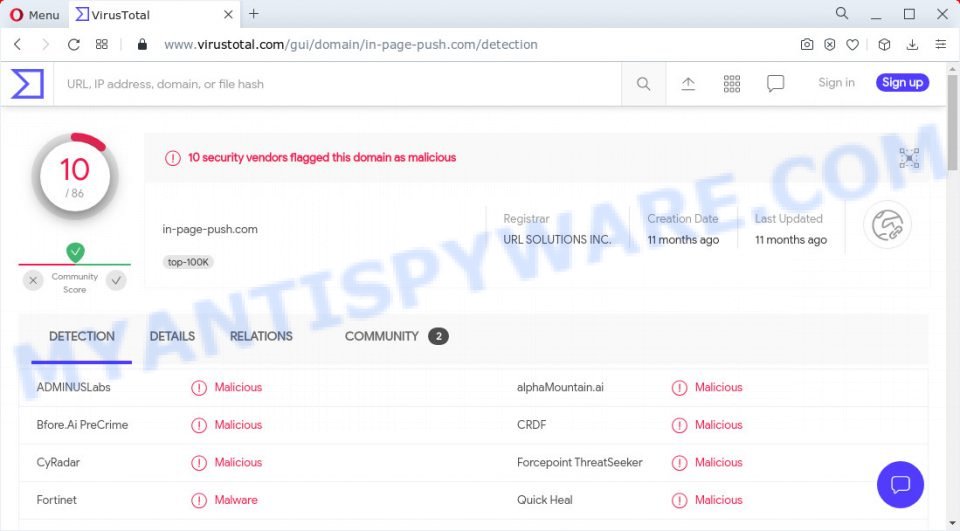The height and width of the screenshot is (531, 960).
Task: Open Speed Dial start page
Action: click(x=102, y=44)
